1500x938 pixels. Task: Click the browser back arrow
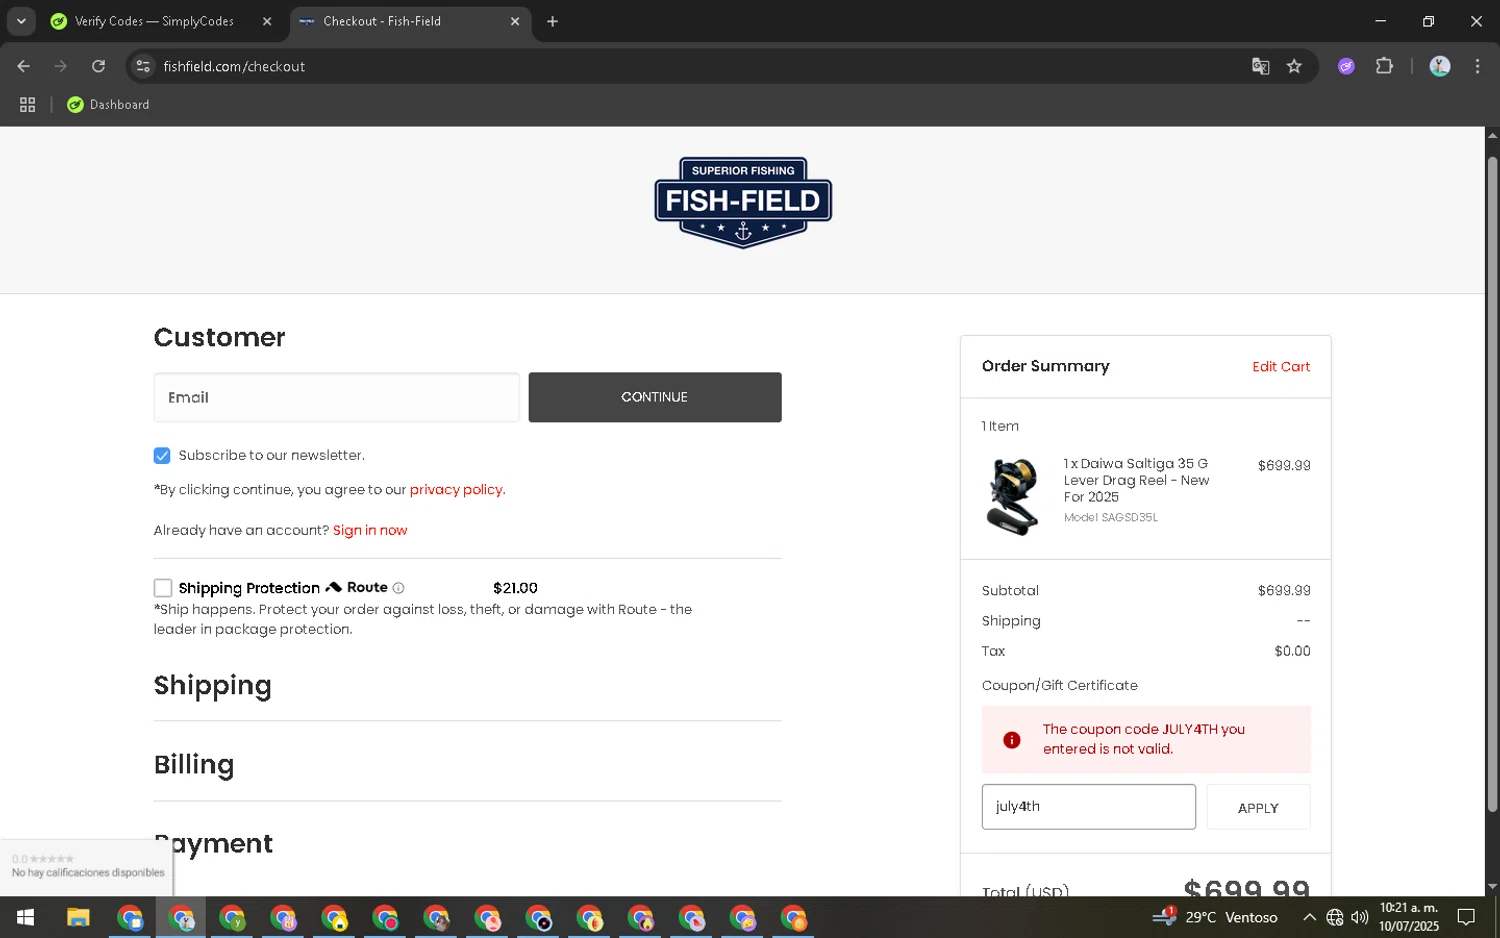coord(23,66)
